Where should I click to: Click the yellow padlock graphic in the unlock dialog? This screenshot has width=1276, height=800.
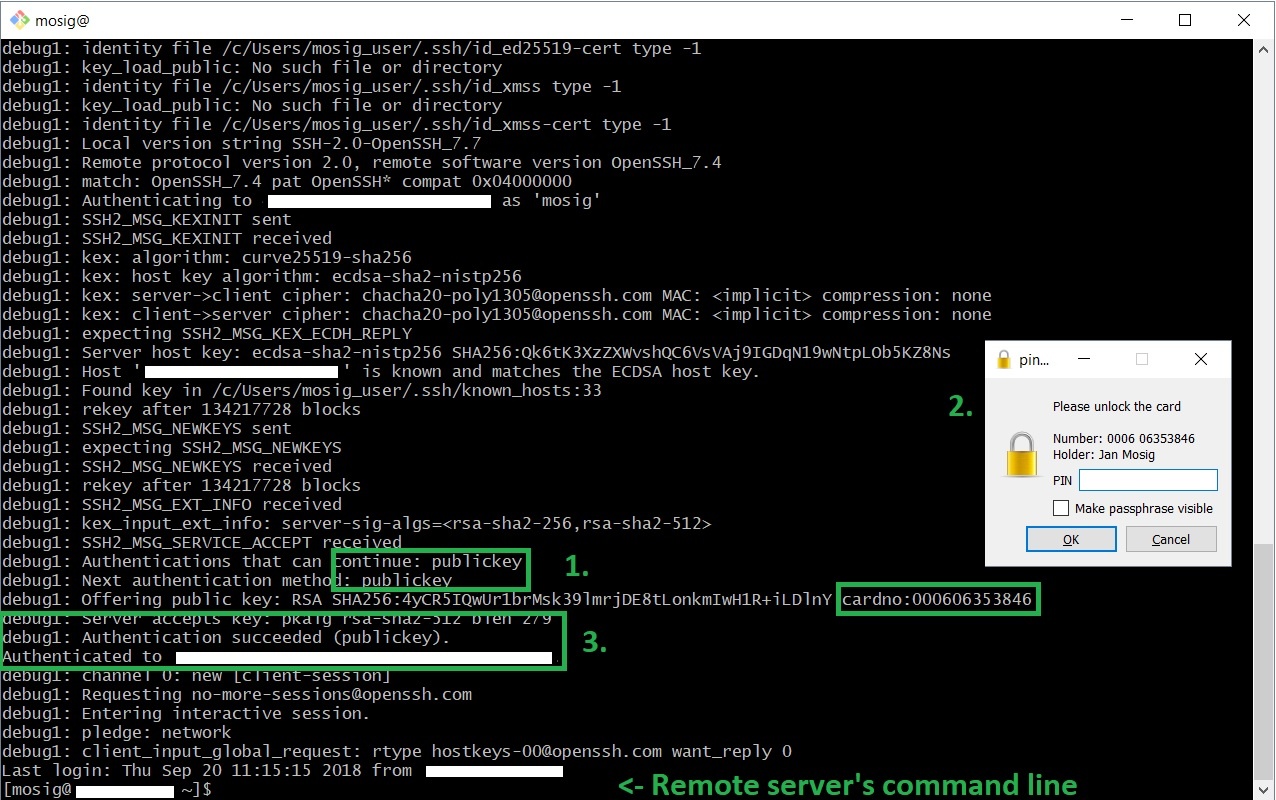coord(1021,455)
